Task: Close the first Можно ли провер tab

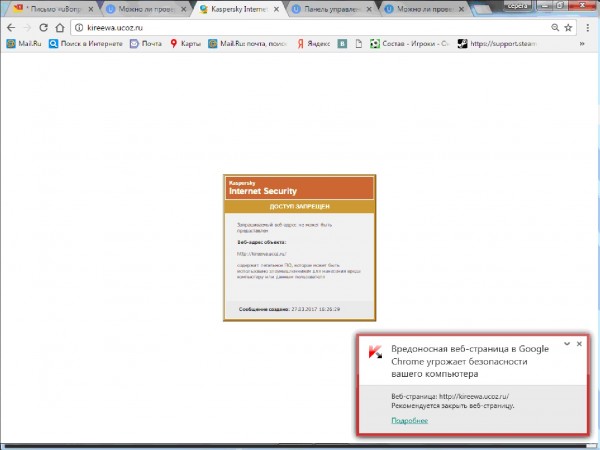Action: click(x=184, y=9)
